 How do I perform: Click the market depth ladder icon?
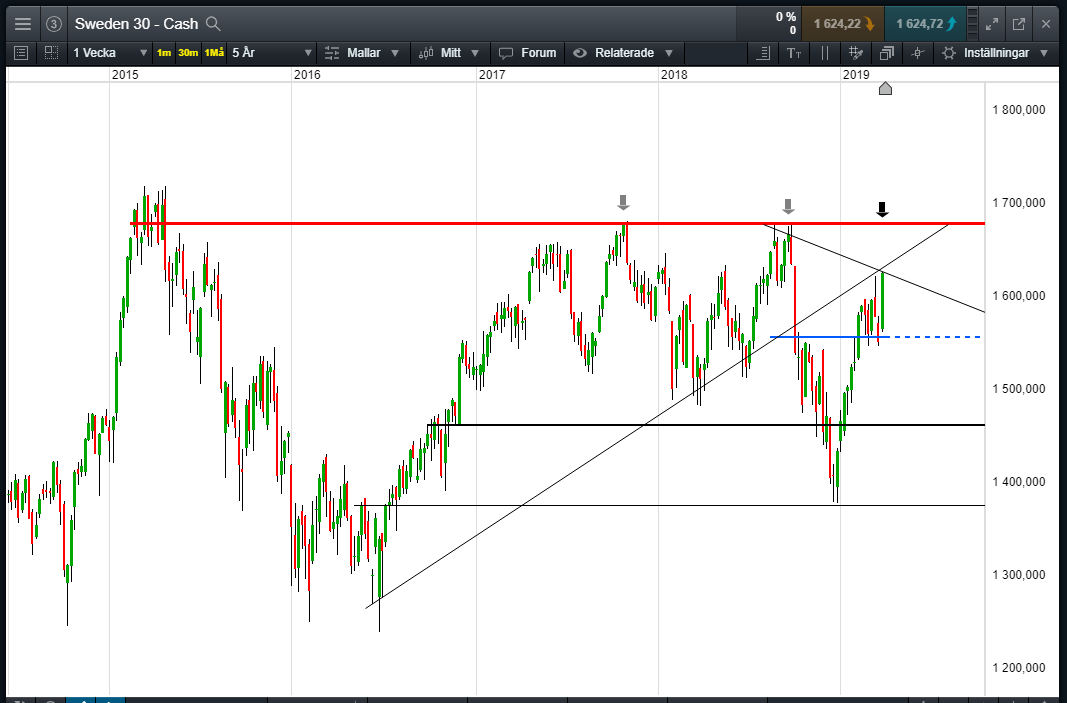point(972,24)
